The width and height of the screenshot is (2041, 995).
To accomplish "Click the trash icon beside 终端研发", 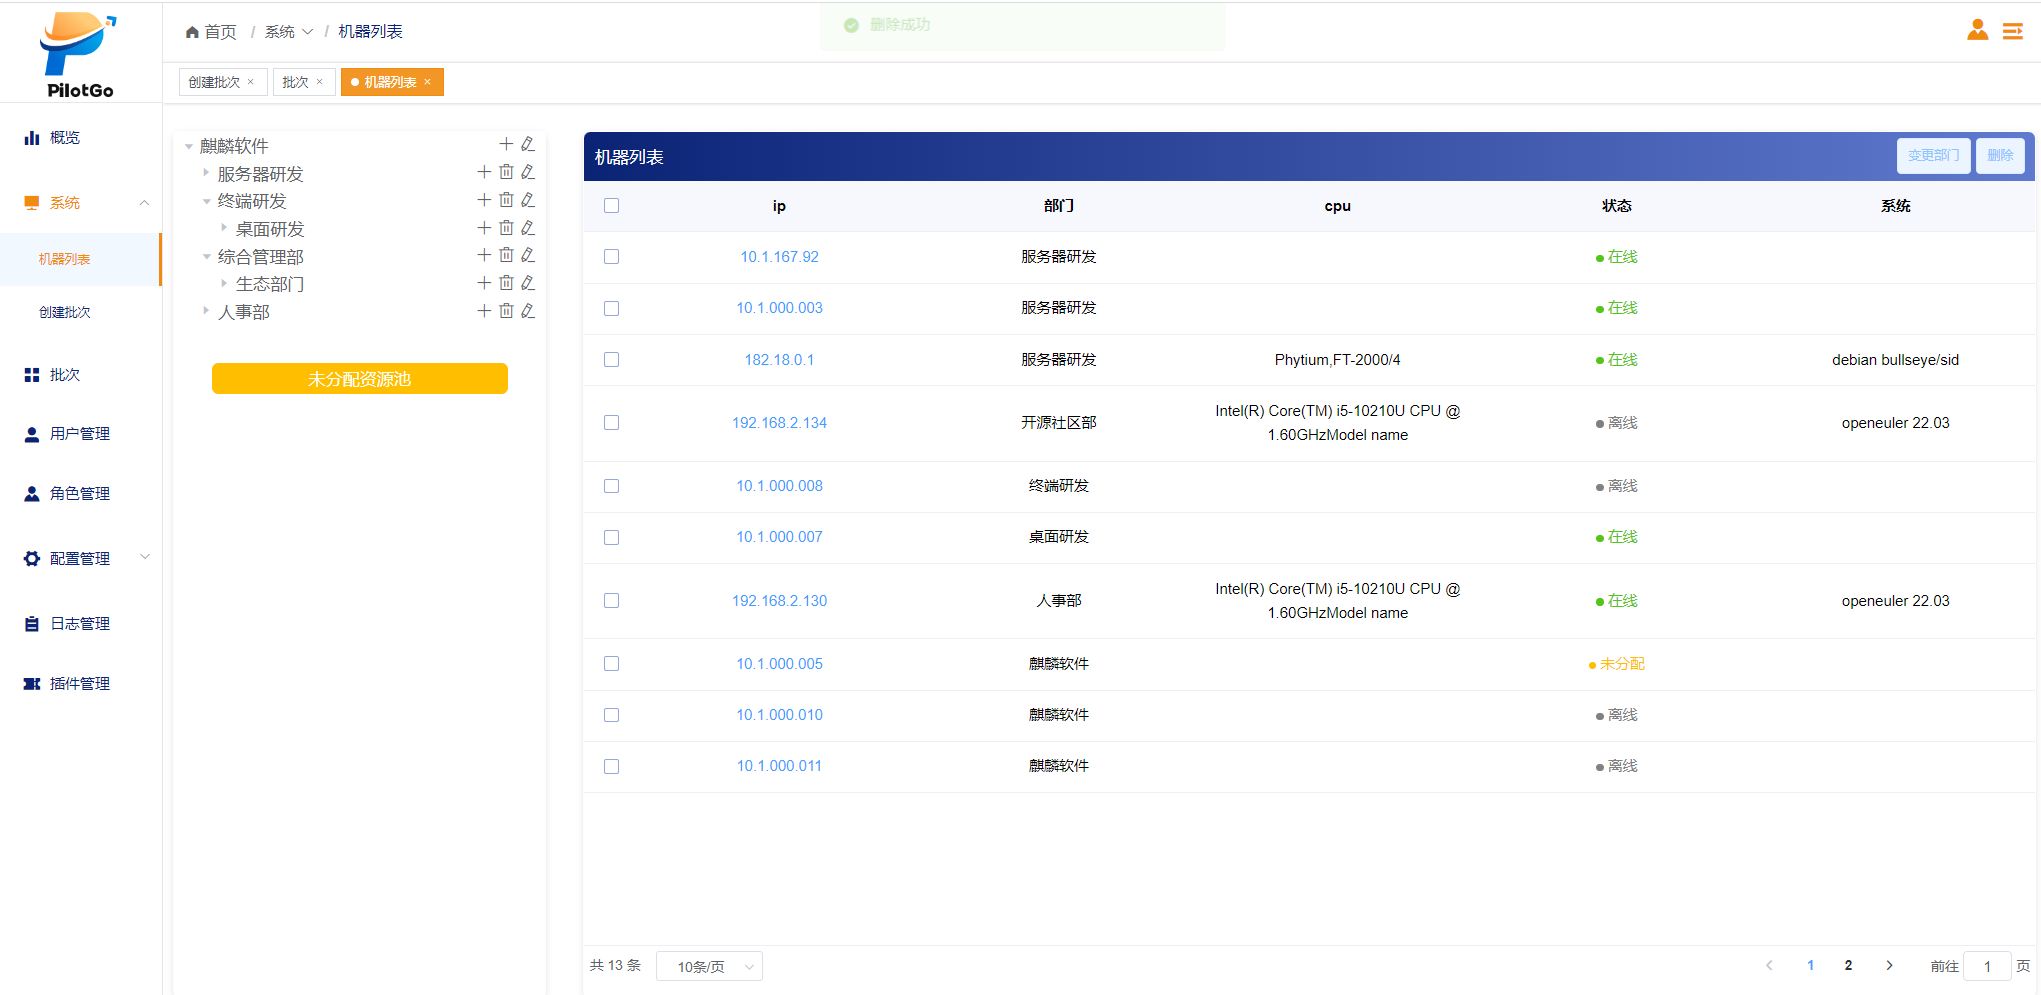I will [x=506, y=200].
